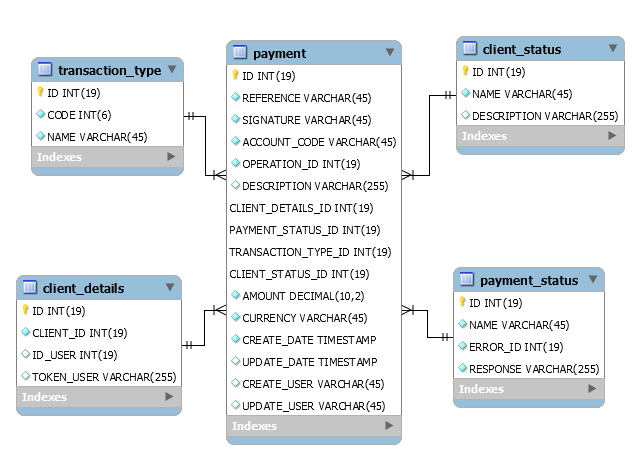Select the TOKEN_USER VARCHAR(255) column

[x=104, y=376]
